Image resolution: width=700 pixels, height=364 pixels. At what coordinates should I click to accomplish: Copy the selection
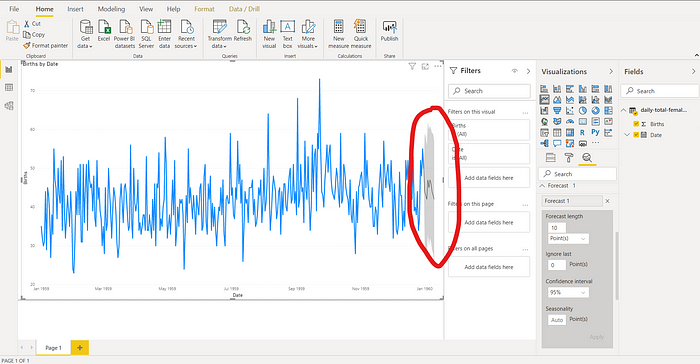(34, 34)
